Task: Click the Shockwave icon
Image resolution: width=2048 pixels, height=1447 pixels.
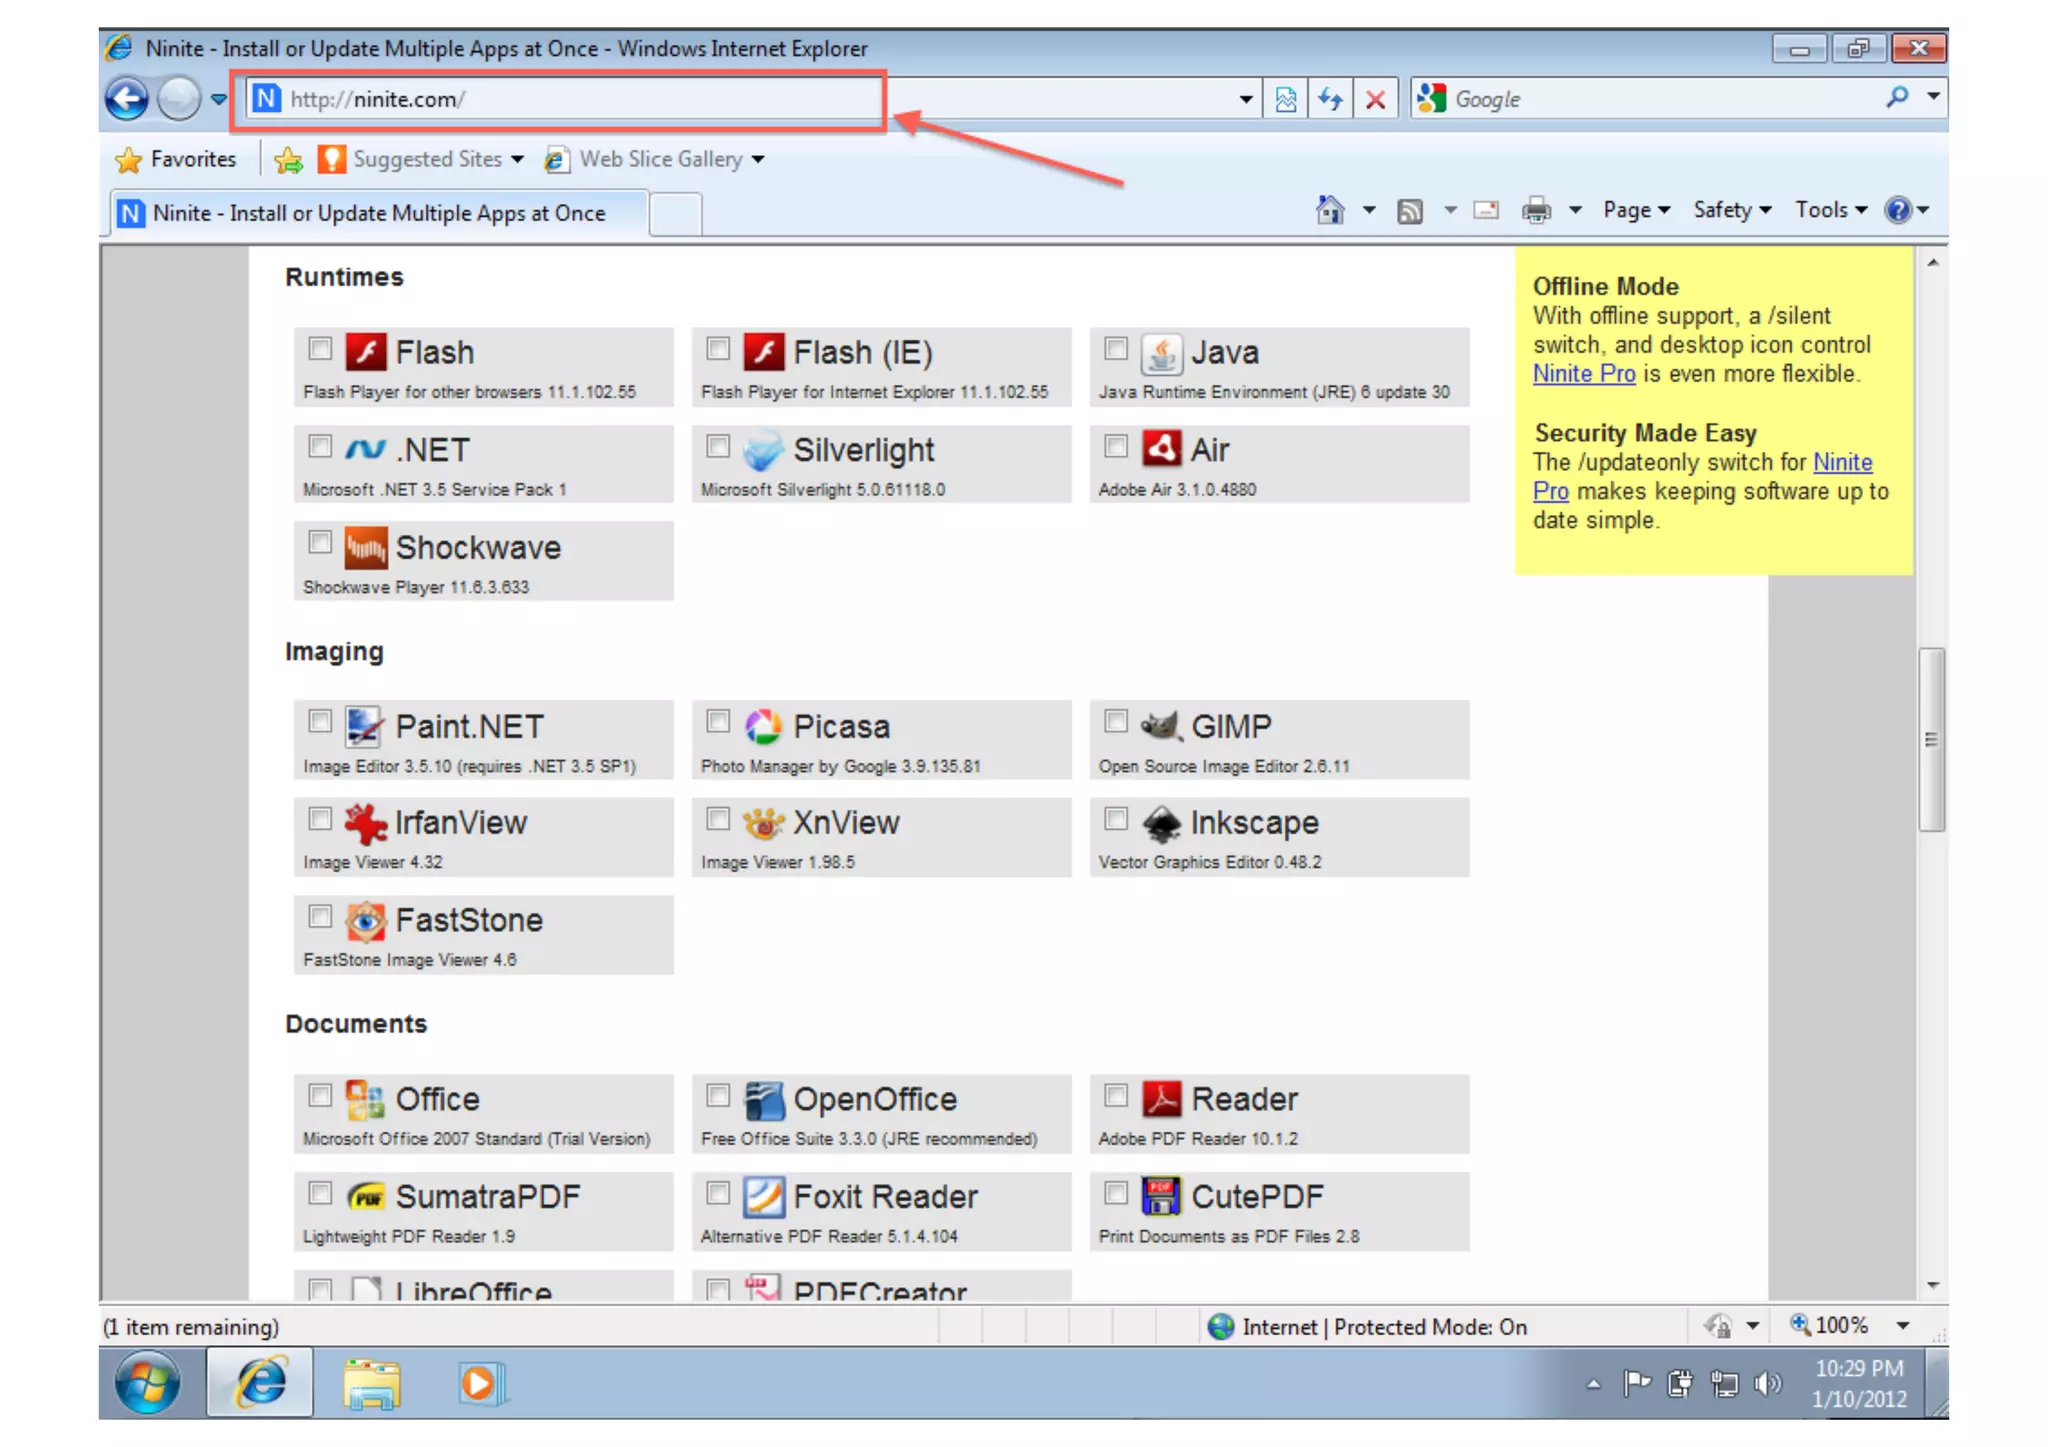Action: (365, 547)
